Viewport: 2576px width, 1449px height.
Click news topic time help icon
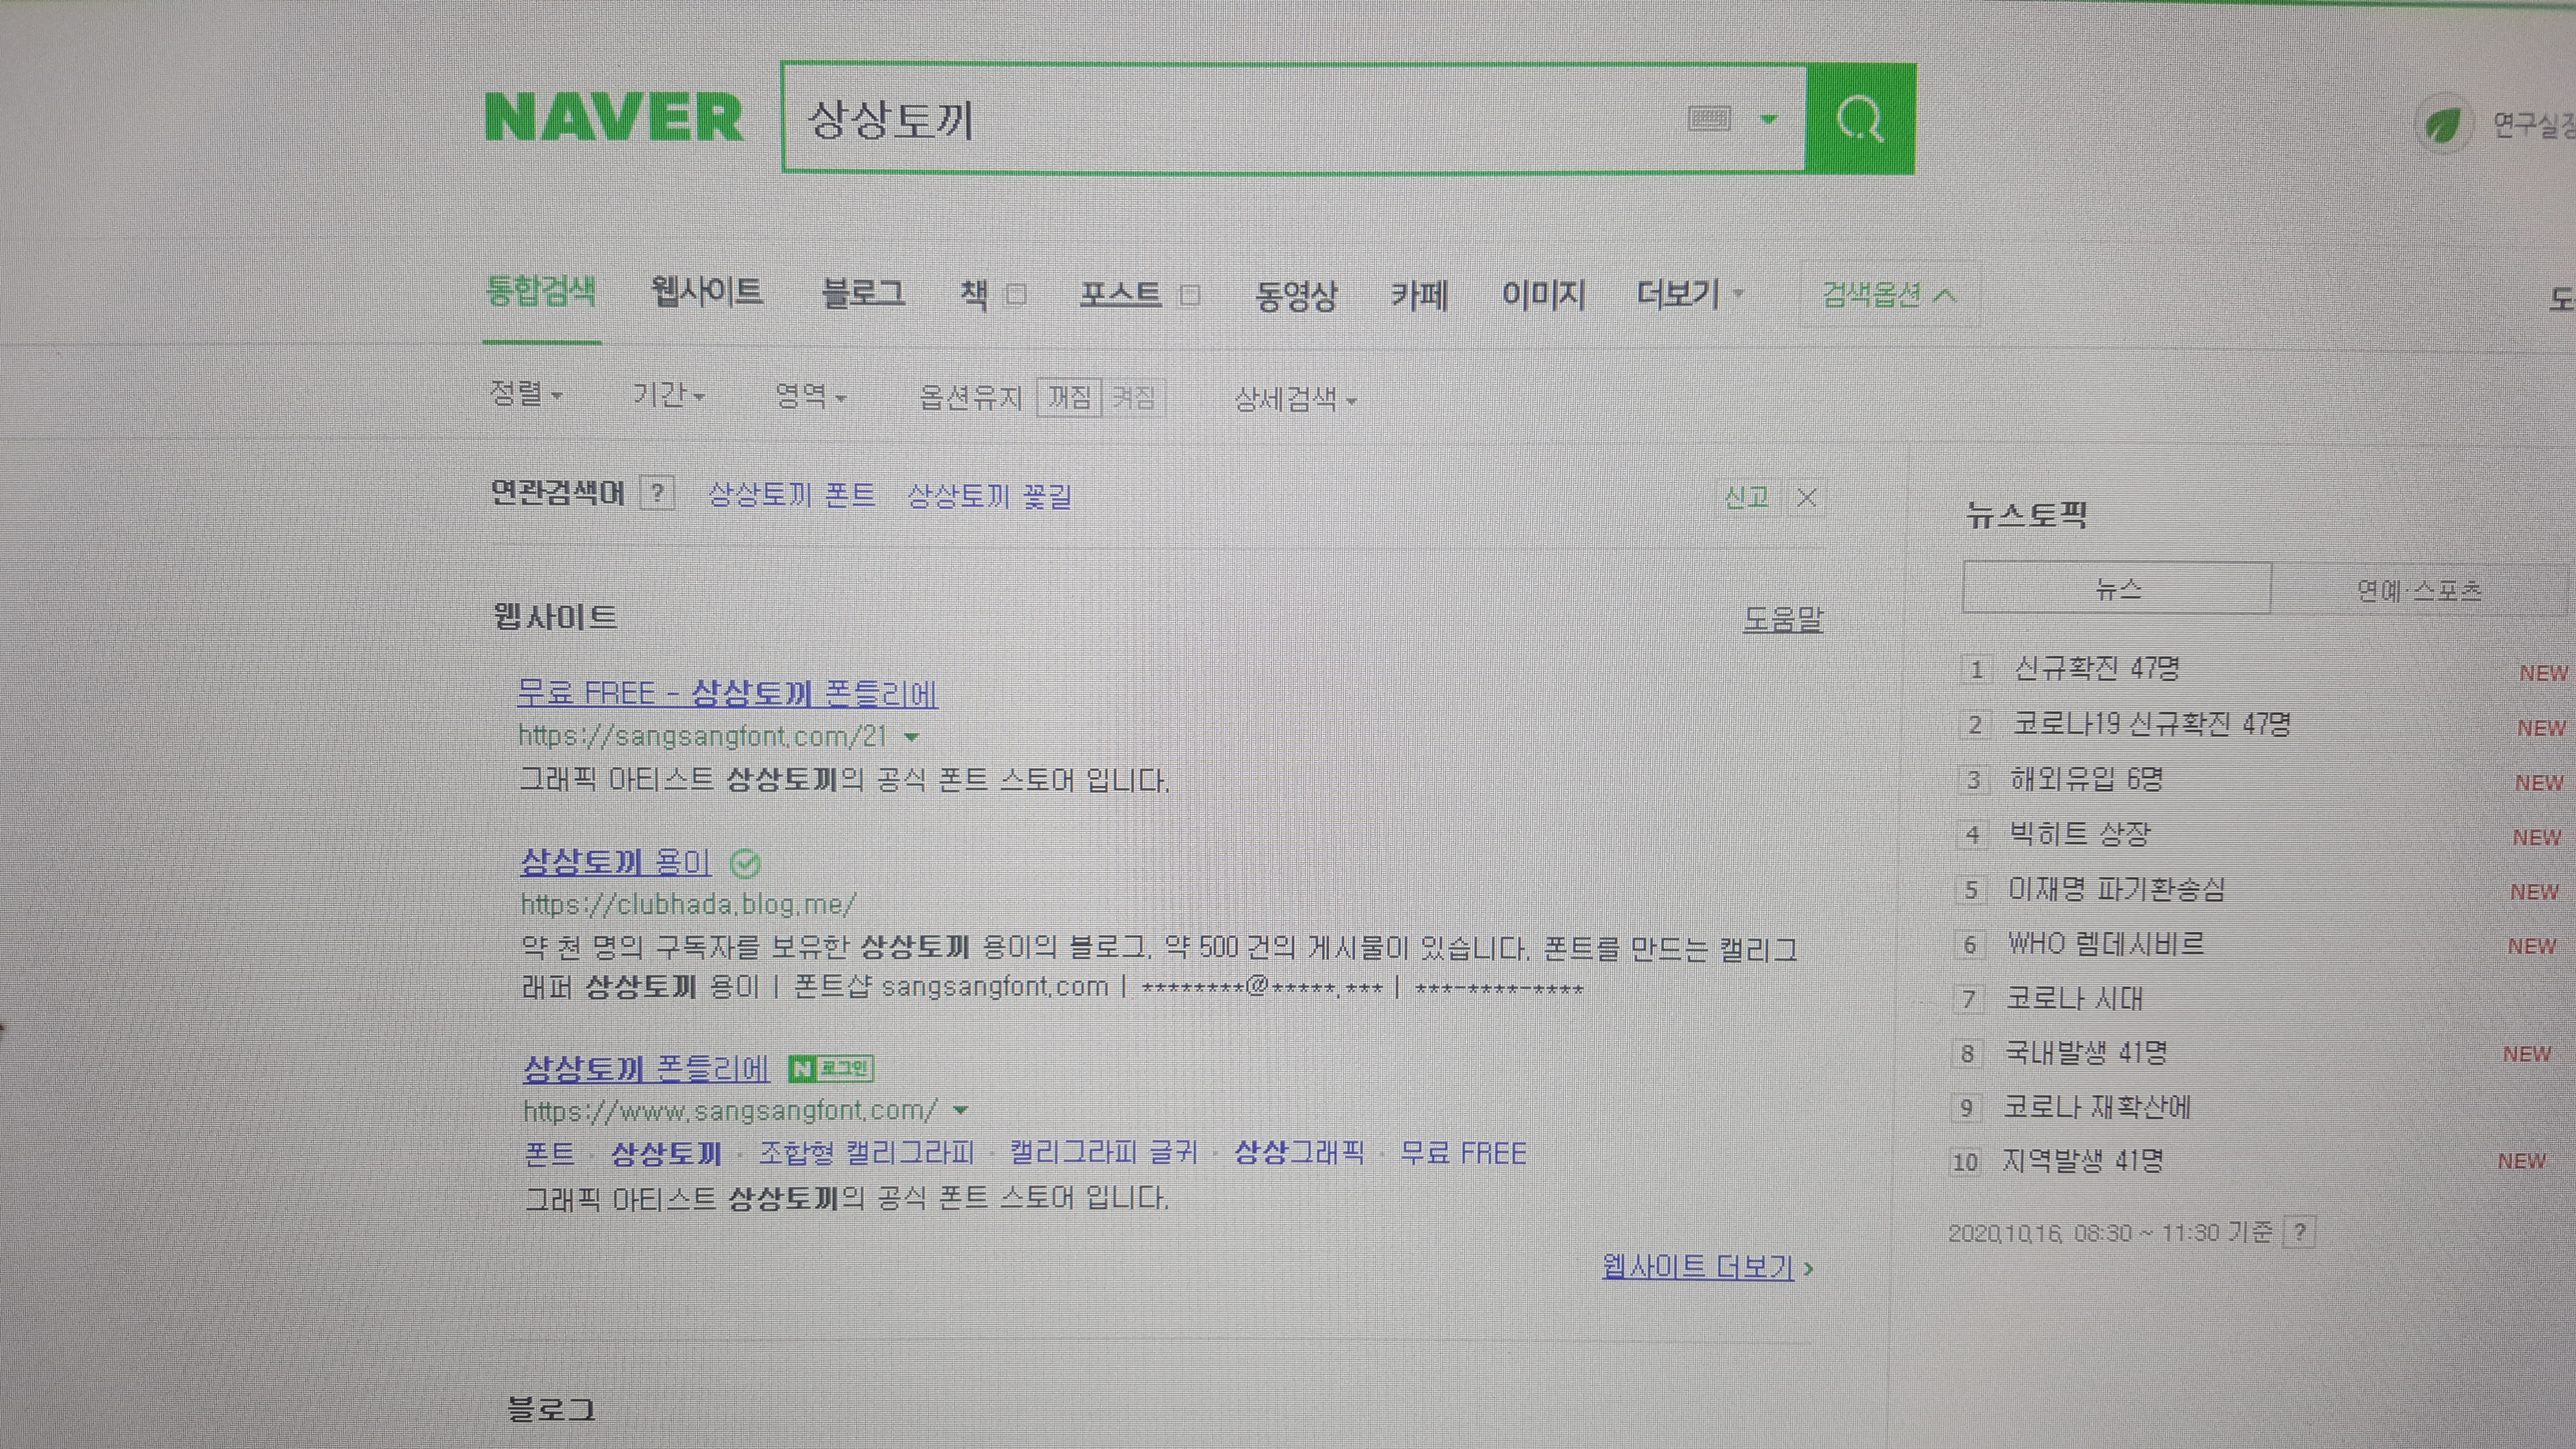(x=2300, y=1232)
